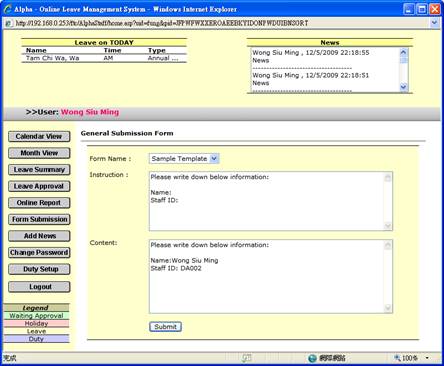Click the AM time cell

click(108, 58)
